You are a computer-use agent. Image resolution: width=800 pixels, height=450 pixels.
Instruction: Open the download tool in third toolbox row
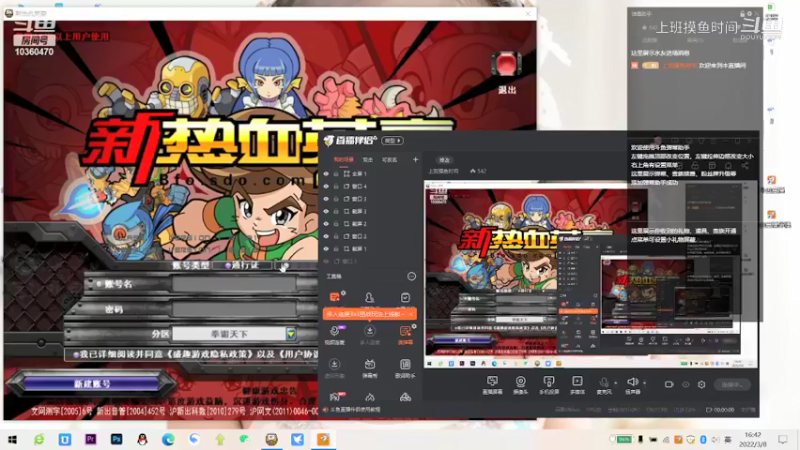(x=335, y=367)
